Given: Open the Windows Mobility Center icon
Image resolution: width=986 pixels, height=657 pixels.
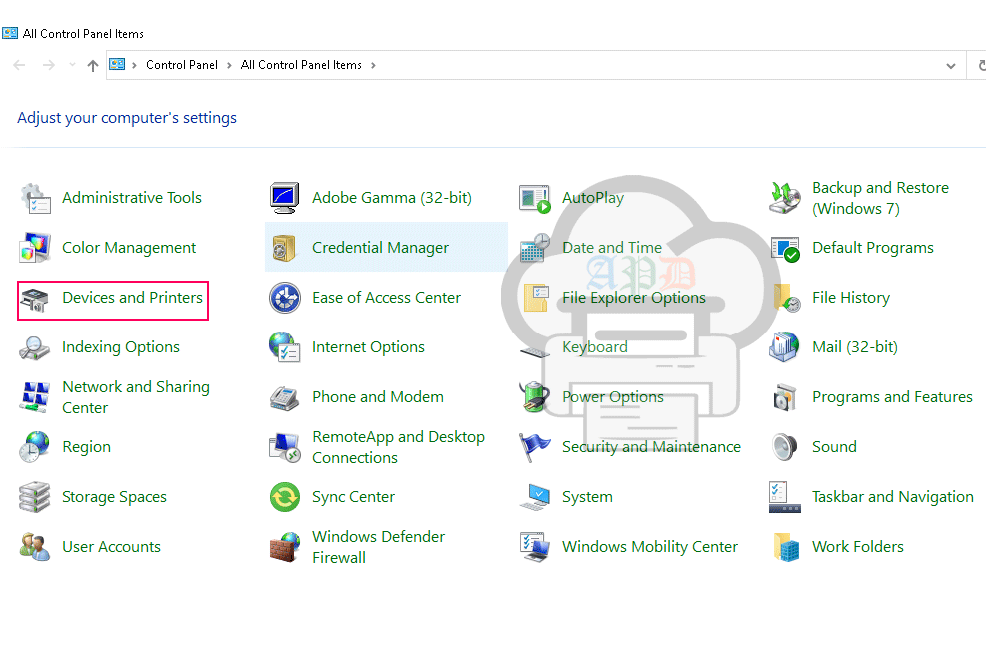Looking at the screenshot, I should coord(535,547).
